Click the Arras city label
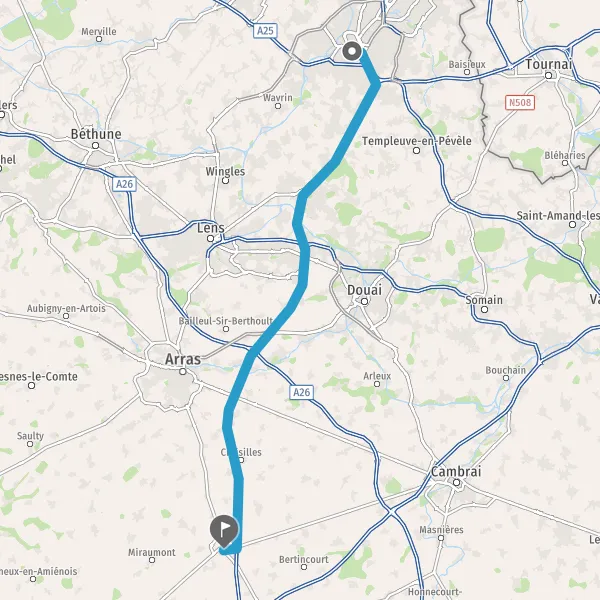The height and width of the screenshot is (600, 600). pyautogui.click(x=183, y=359)
